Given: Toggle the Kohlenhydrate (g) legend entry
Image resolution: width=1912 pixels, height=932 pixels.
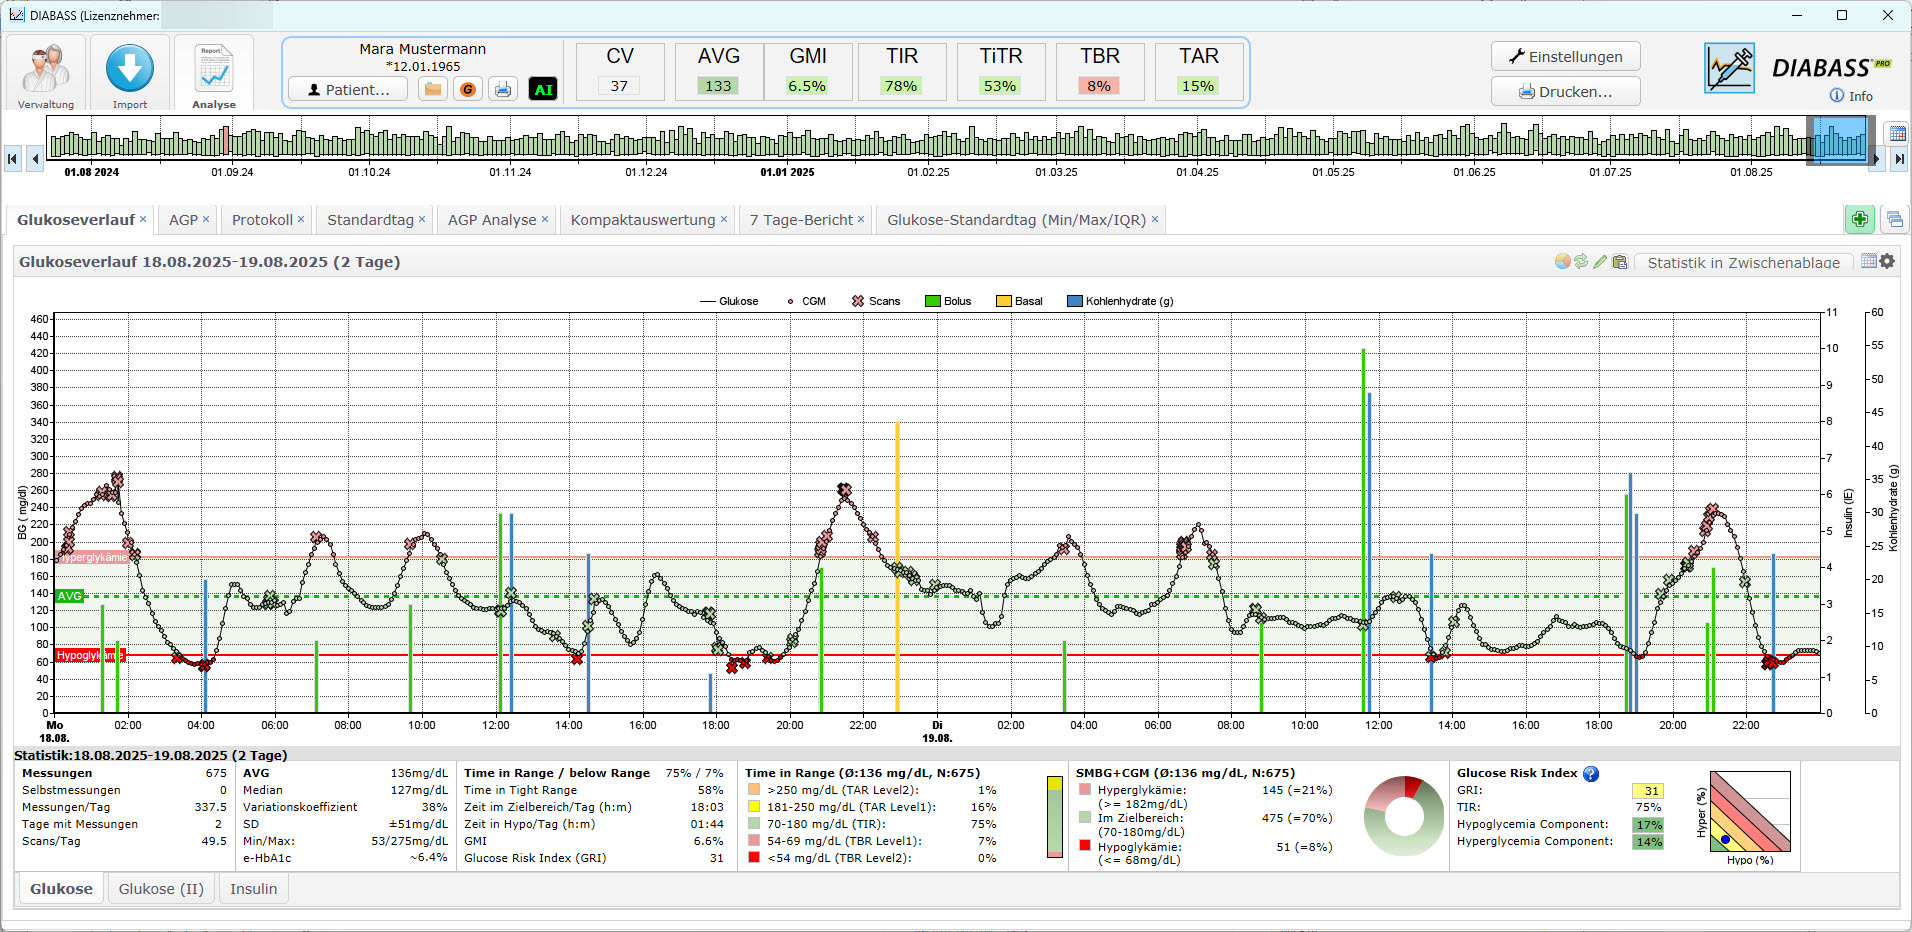Looking at the screenshot, I should tap(1120, 301).
